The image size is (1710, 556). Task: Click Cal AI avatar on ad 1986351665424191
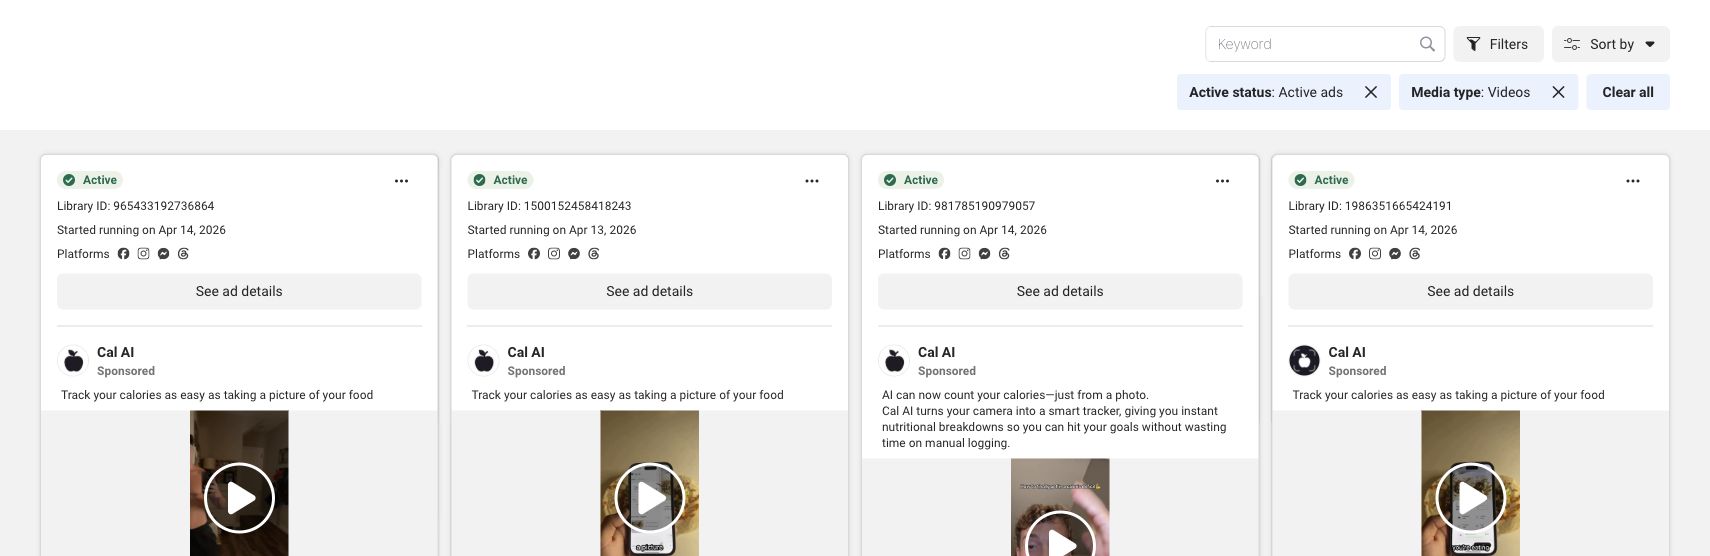pos(1305,360)
